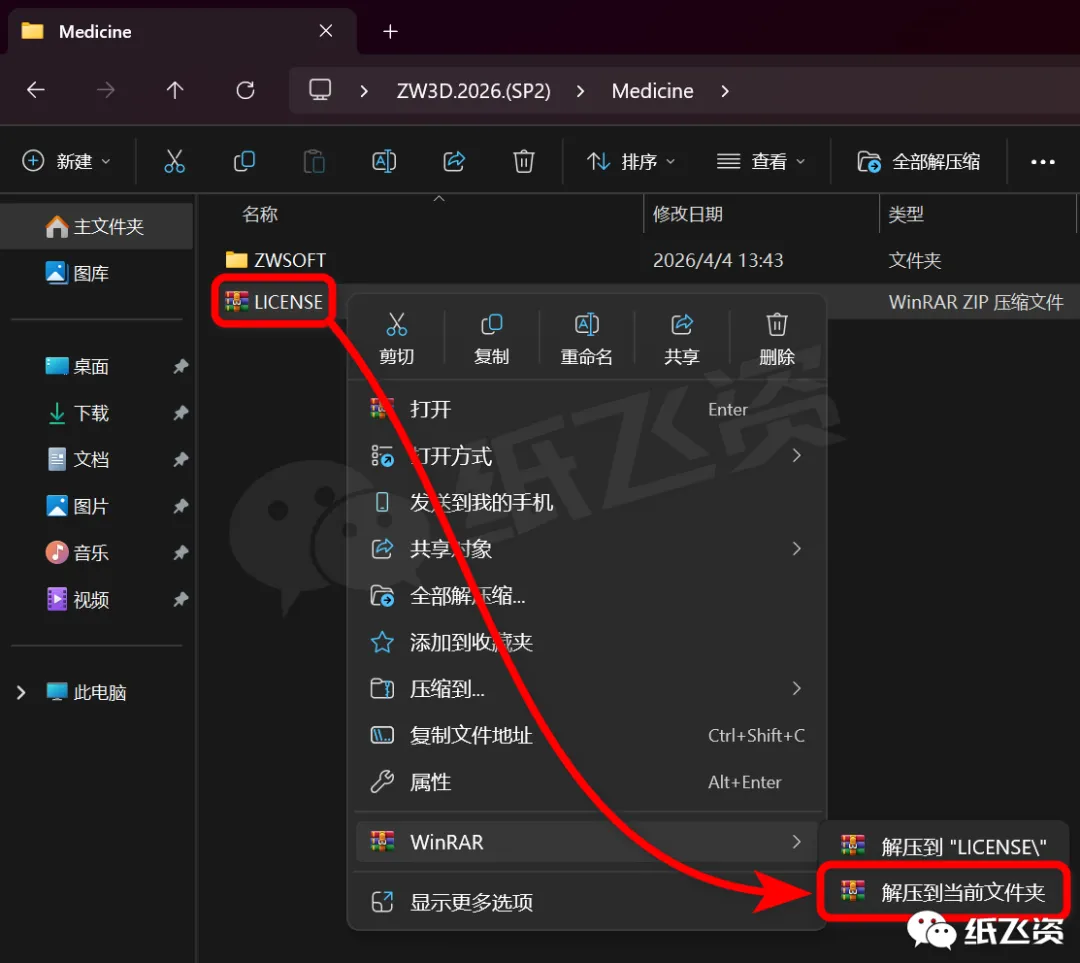Image resolution: width=1080 pixels, height=963 pixels.
Task: Expand the chevron before ZW3D.2026.(SP2)
Action: click(x=364, y=91)
